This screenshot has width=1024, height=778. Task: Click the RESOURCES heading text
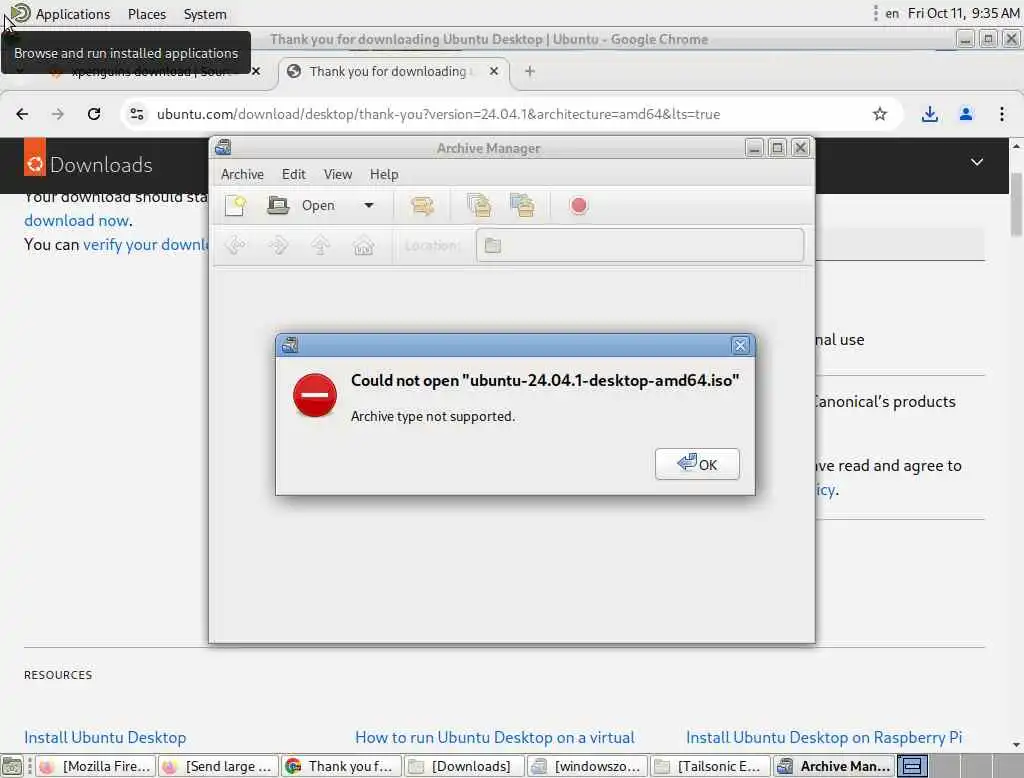point(58,675)
